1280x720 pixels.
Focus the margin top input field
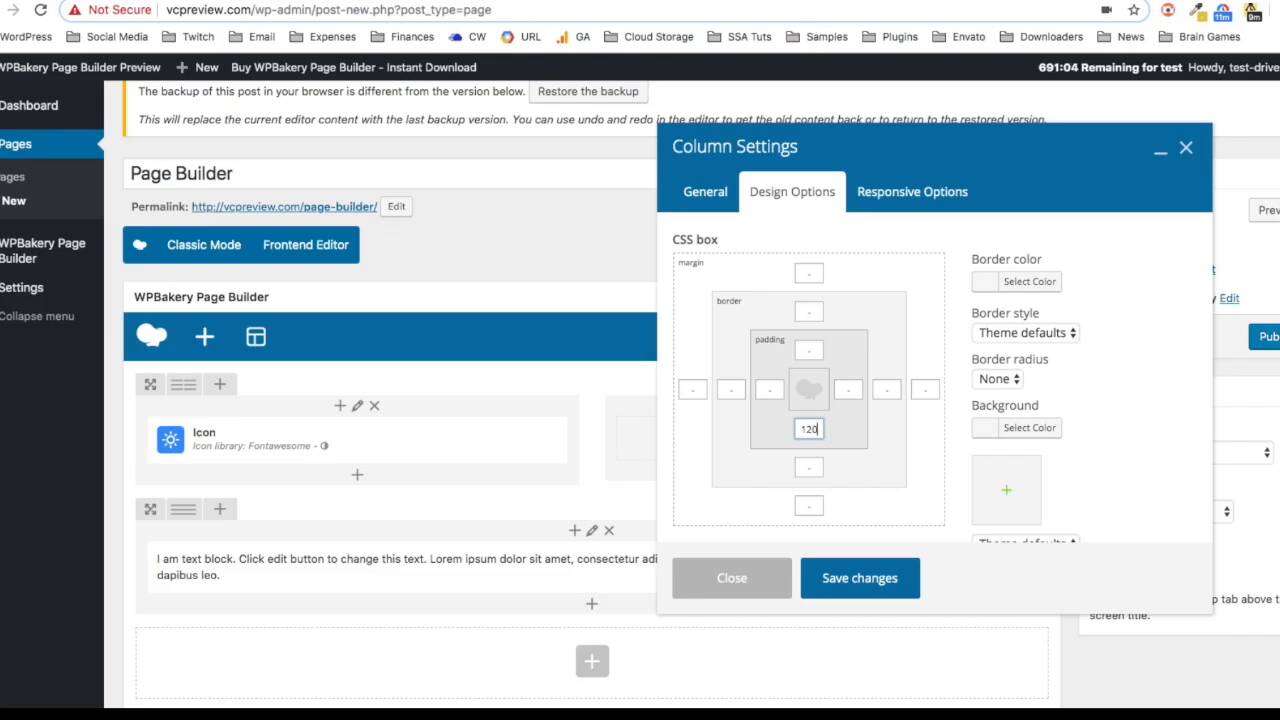[x=809, y=273]
